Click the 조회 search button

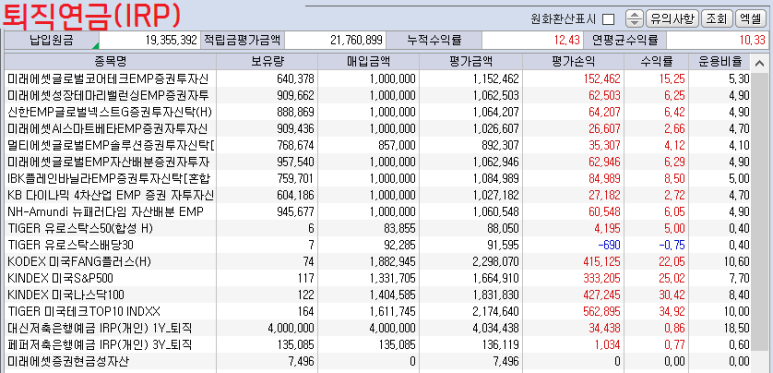pyautogui.click(x=716, y=19)
